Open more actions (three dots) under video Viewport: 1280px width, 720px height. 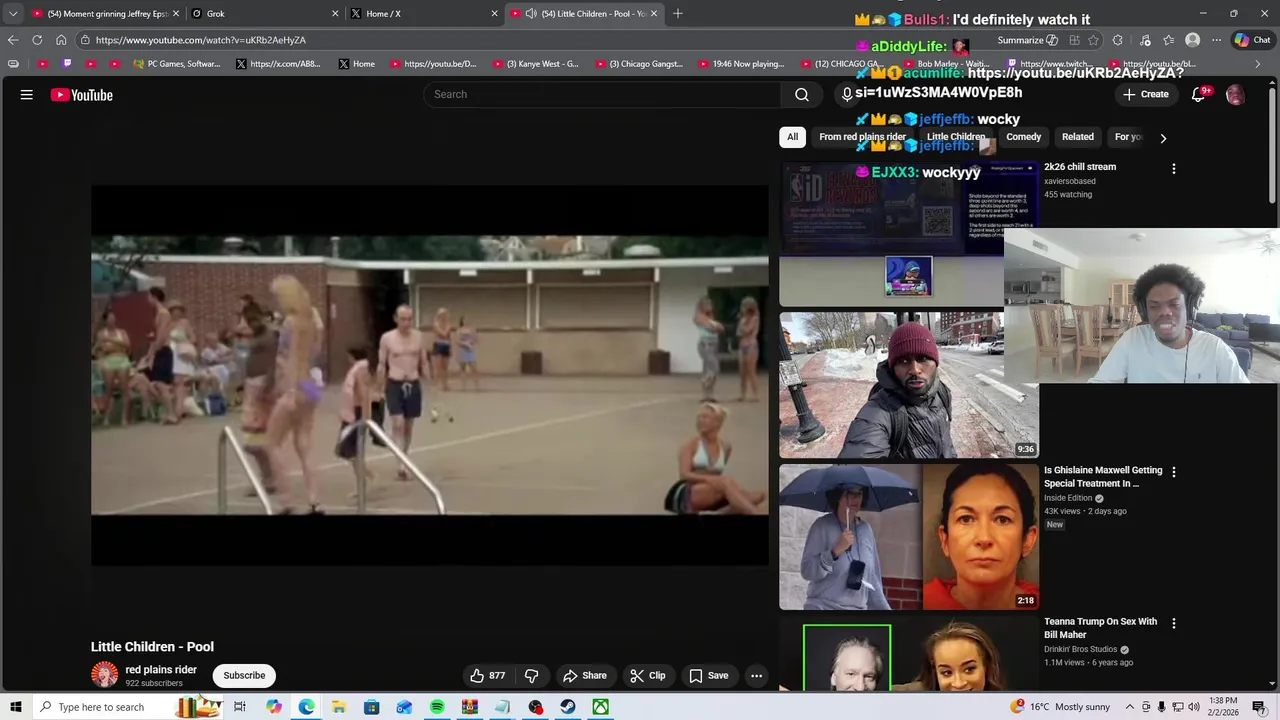pyautogui.click(x=757, y=676)
